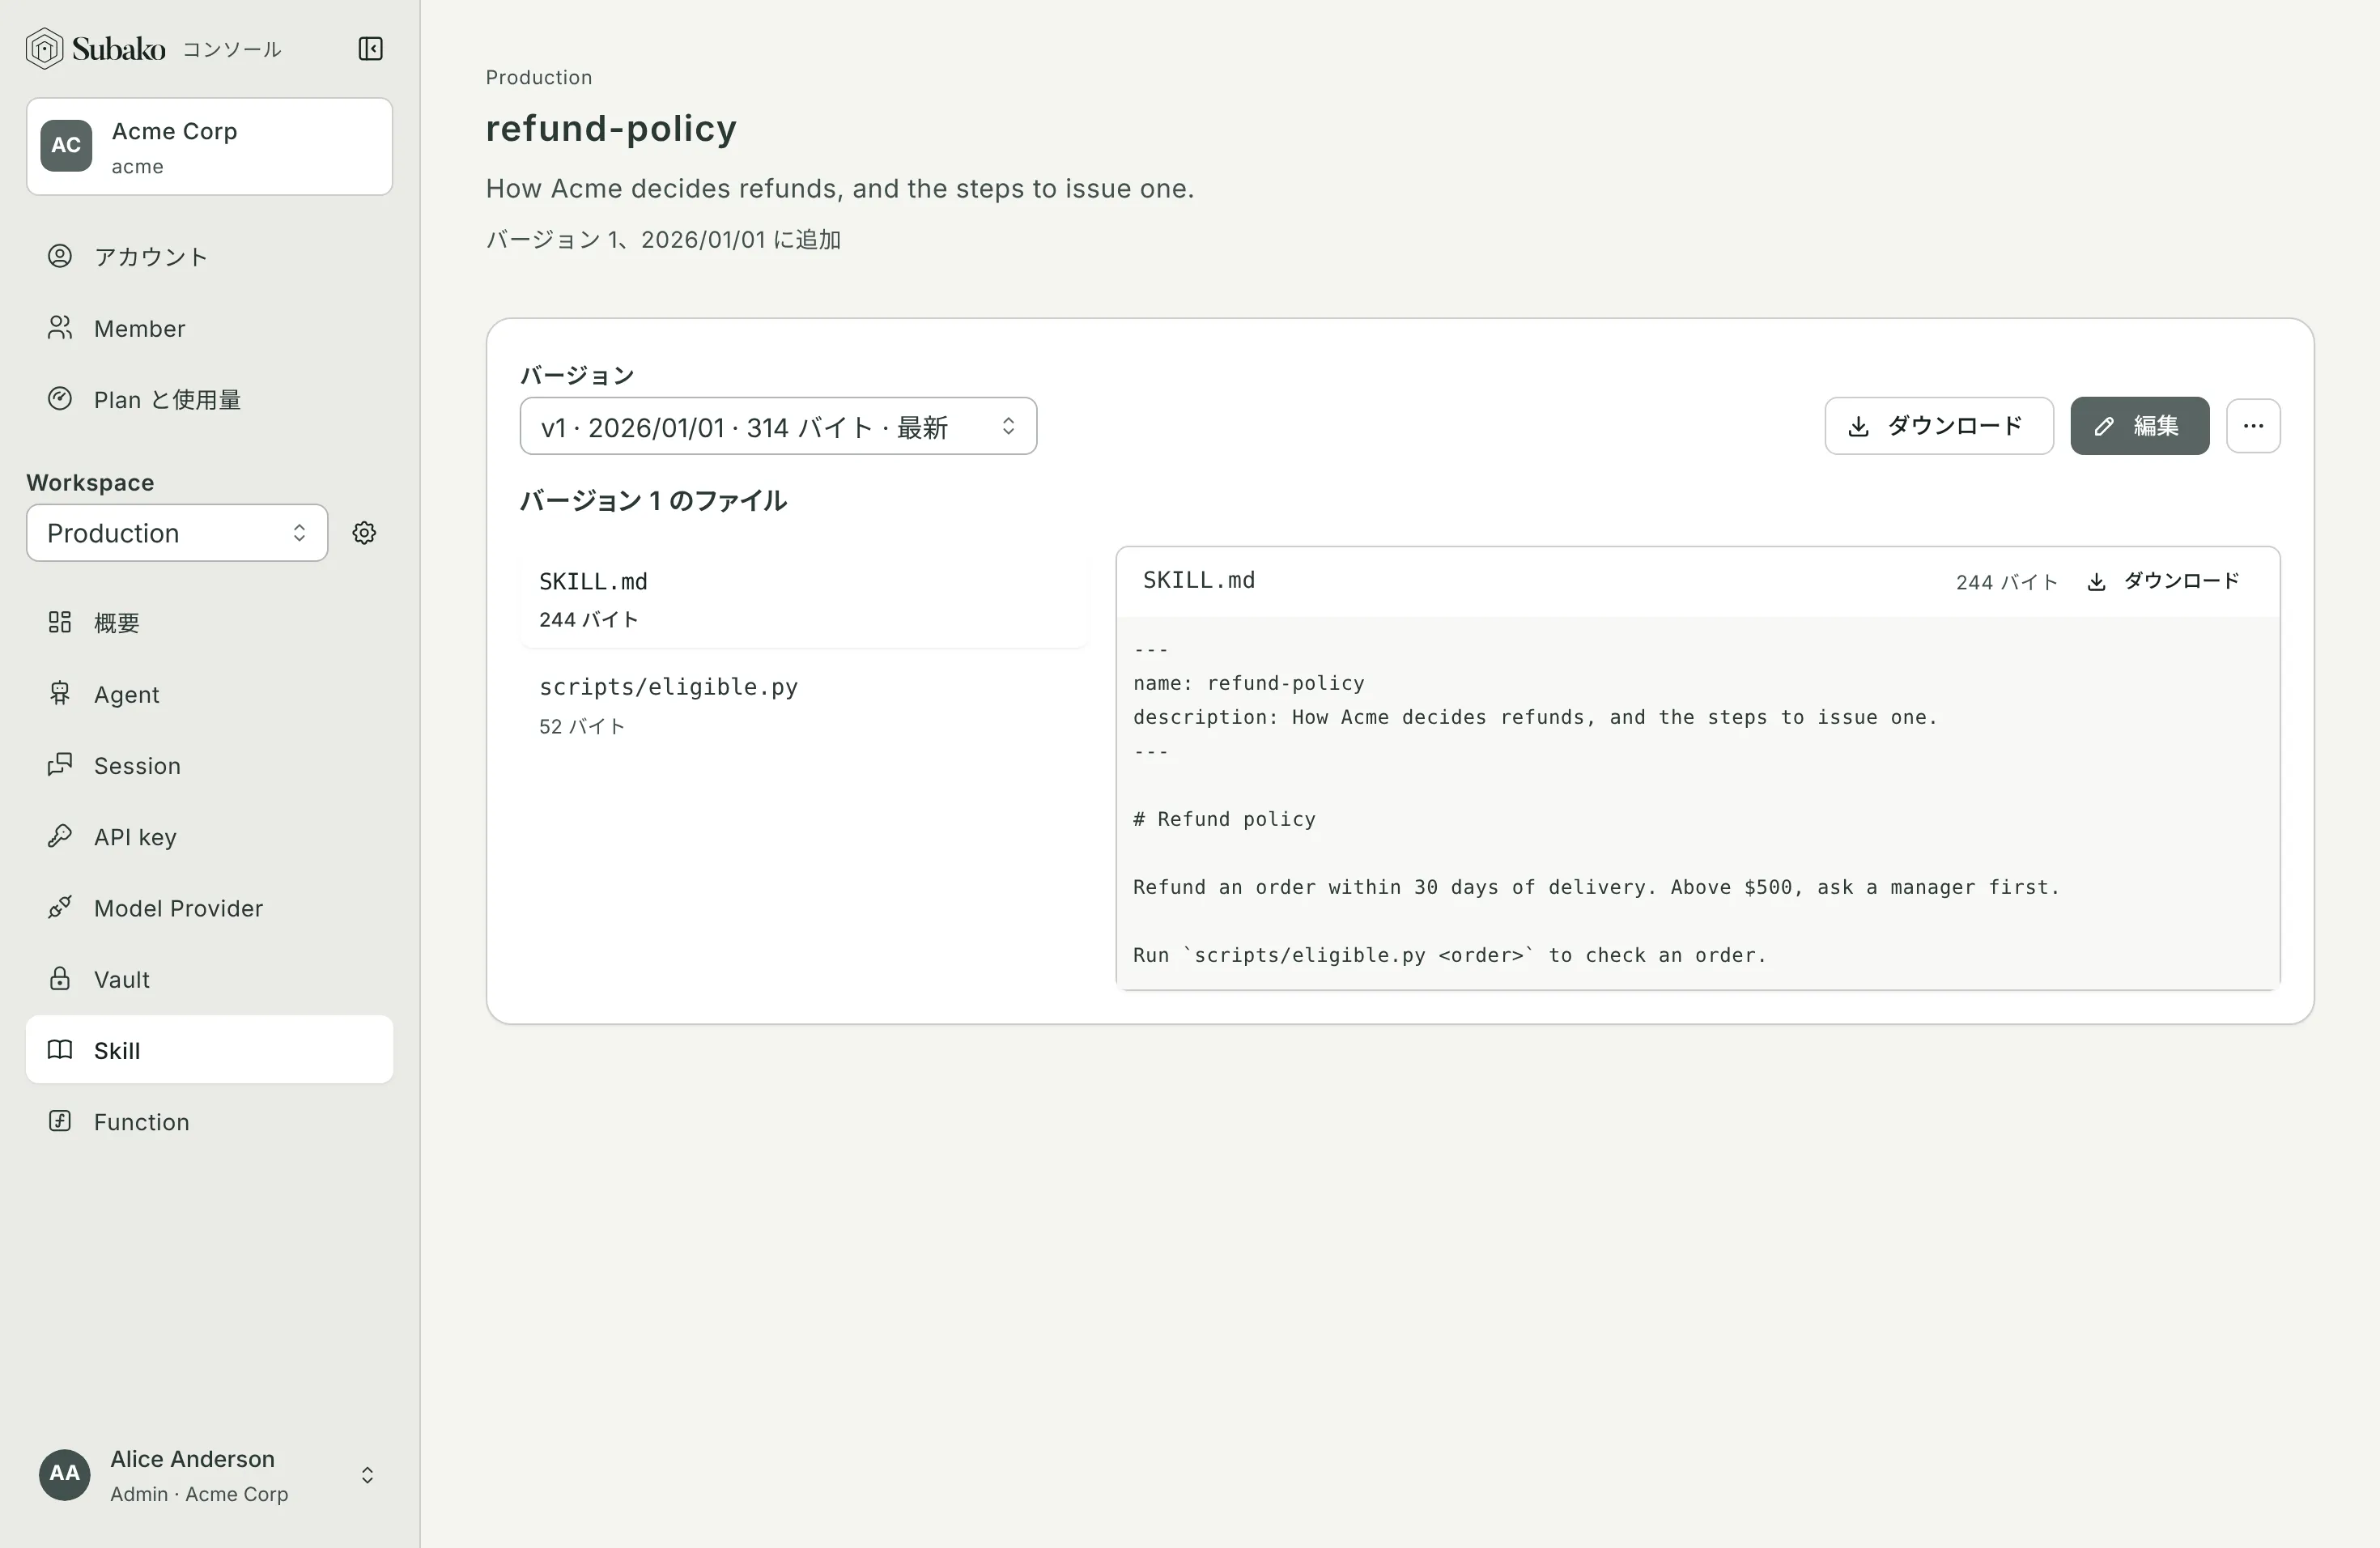Click the Production breadcrumb link
Screen dimensions: 2380x1548
pos(539,77)
